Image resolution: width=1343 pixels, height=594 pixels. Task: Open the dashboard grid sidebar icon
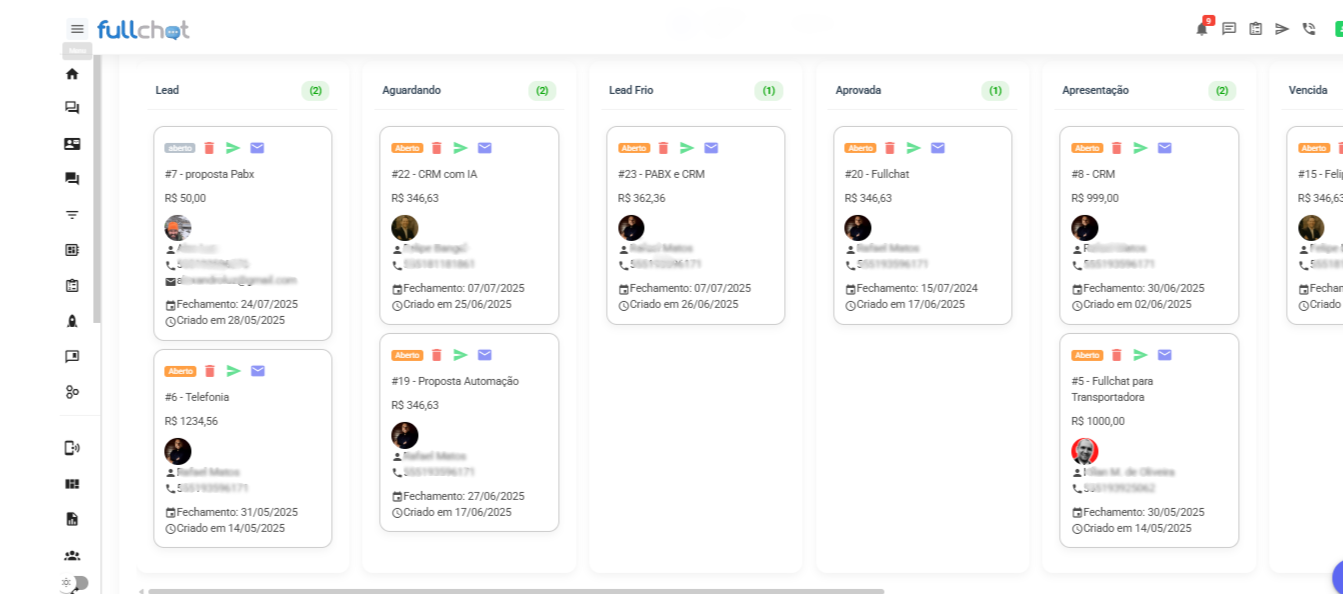coord(72,484)
